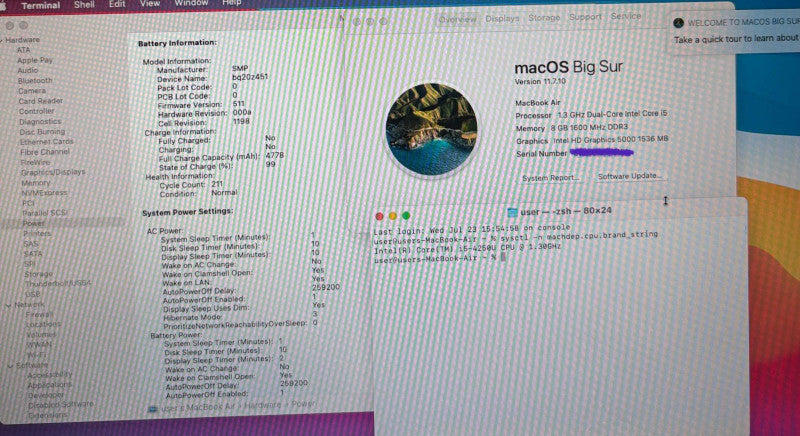Image resolution: width=800 pixels, height=436 pixels.
Task: Select Disabled Software in the sidebar
Action: (61, 404)
